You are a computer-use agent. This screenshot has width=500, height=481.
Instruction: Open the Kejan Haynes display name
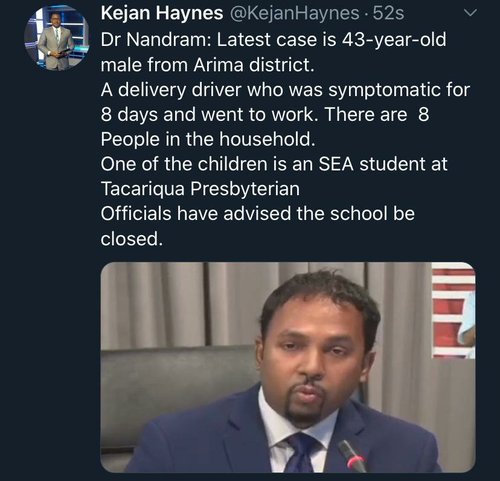[x=162, y=14]
